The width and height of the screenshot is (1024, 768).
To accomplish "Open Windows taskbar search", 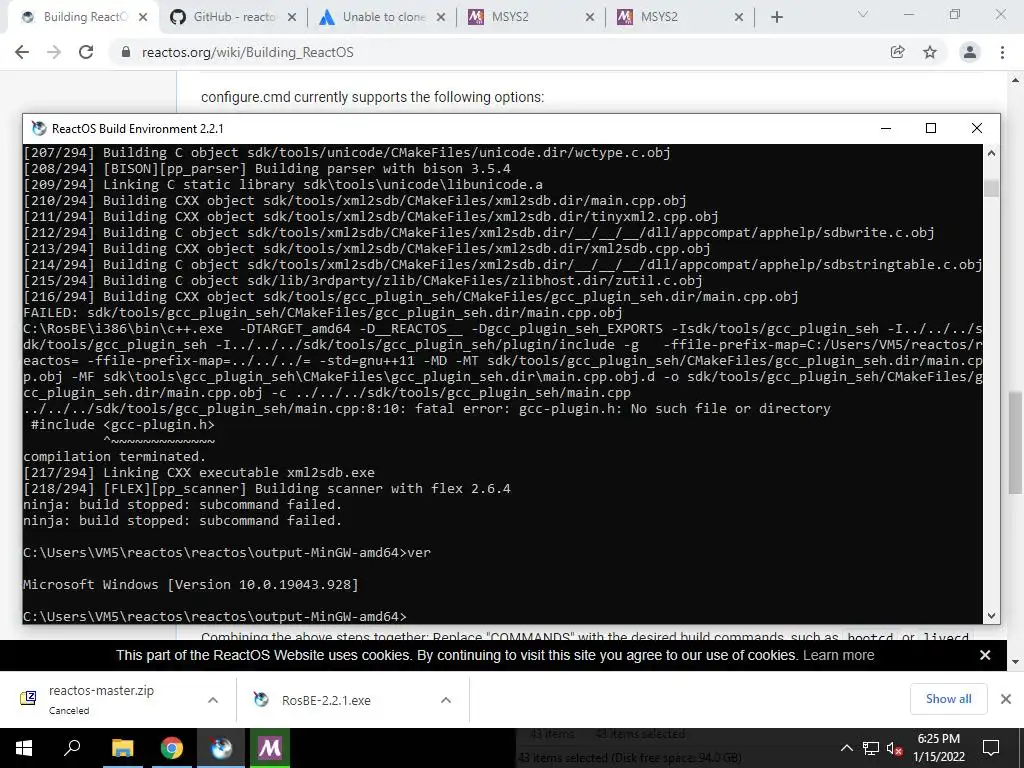I will click(72, 748).
